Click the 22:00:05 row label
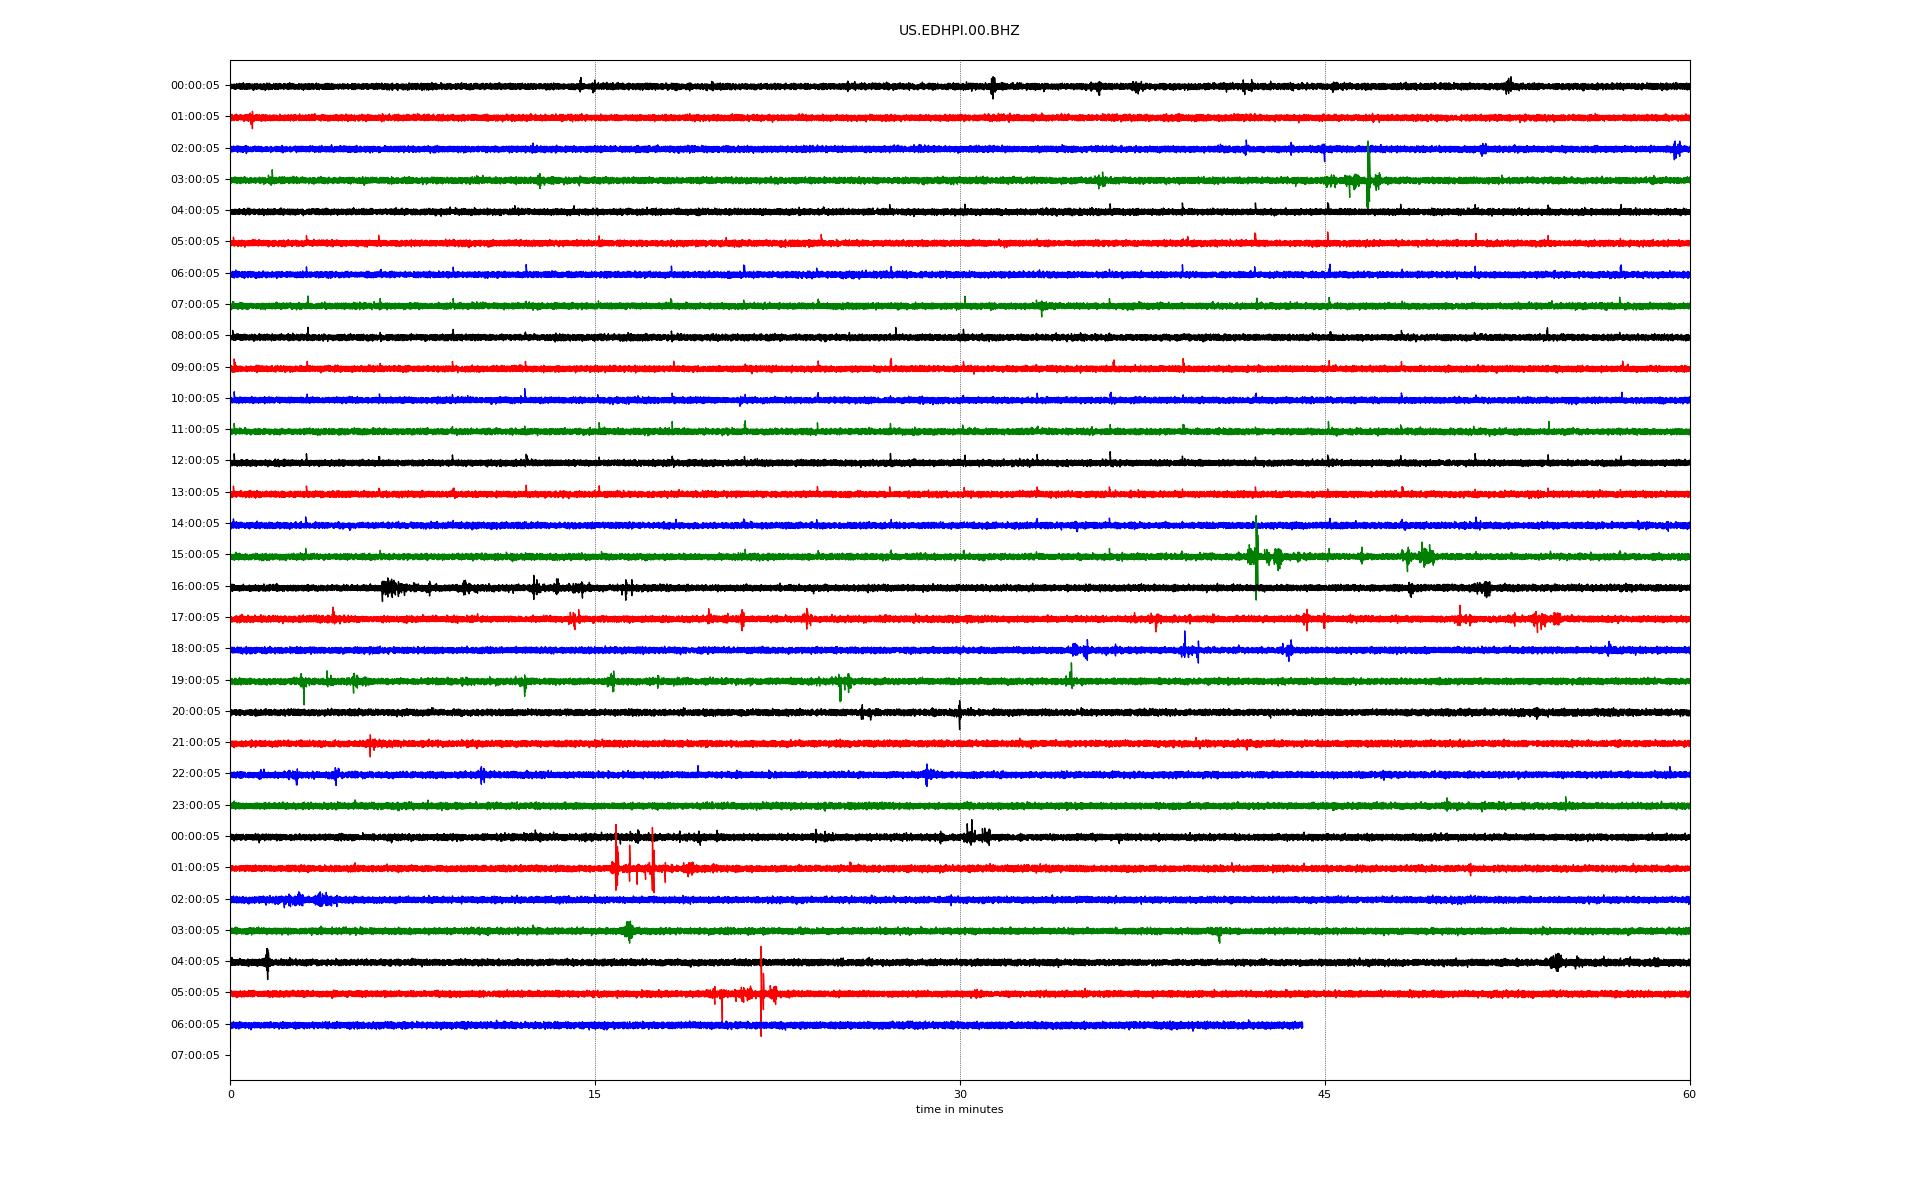Screen dimensions: 1920x1200 tap(195, 774)
